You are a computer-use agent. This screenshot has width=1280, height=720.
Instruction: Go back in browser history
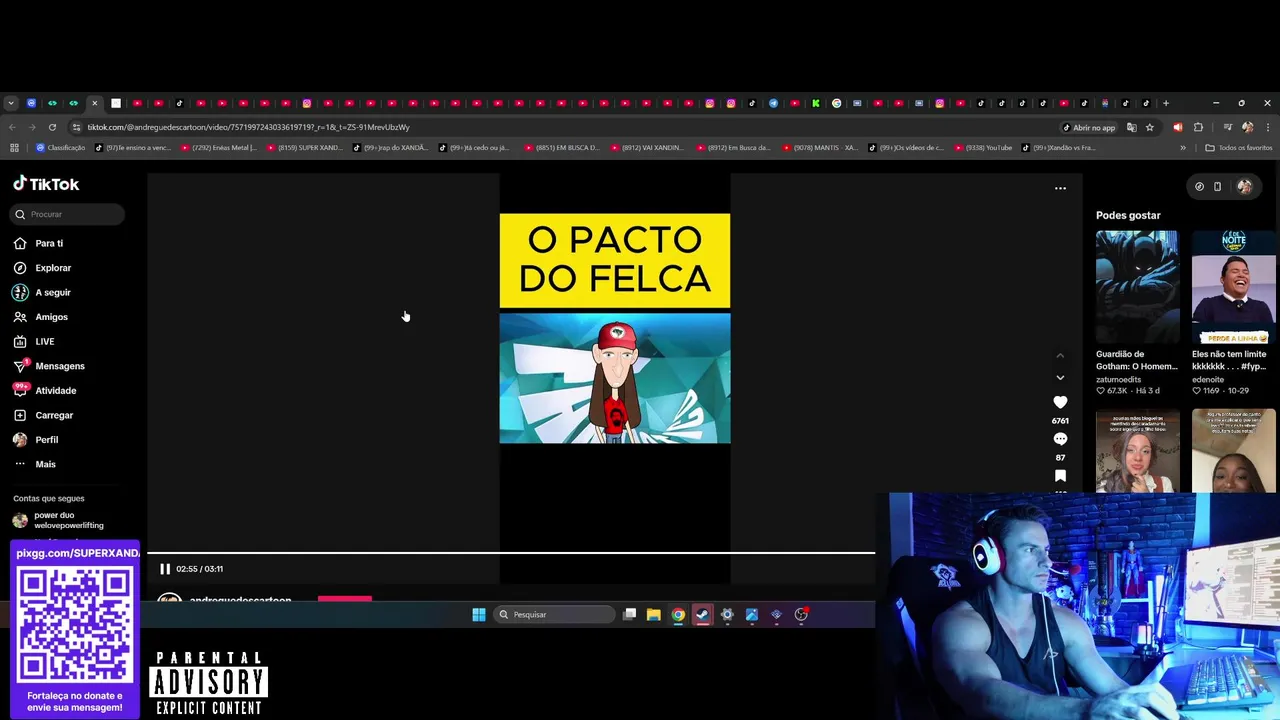[x=12, y=127]
